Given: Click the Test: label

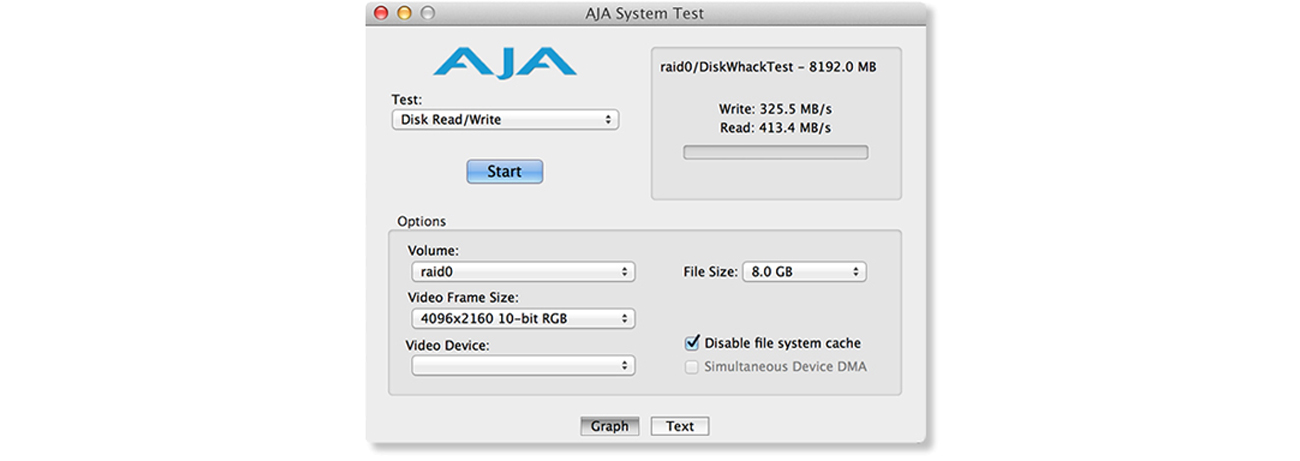Looking at the screenshot, I should 407,100.
